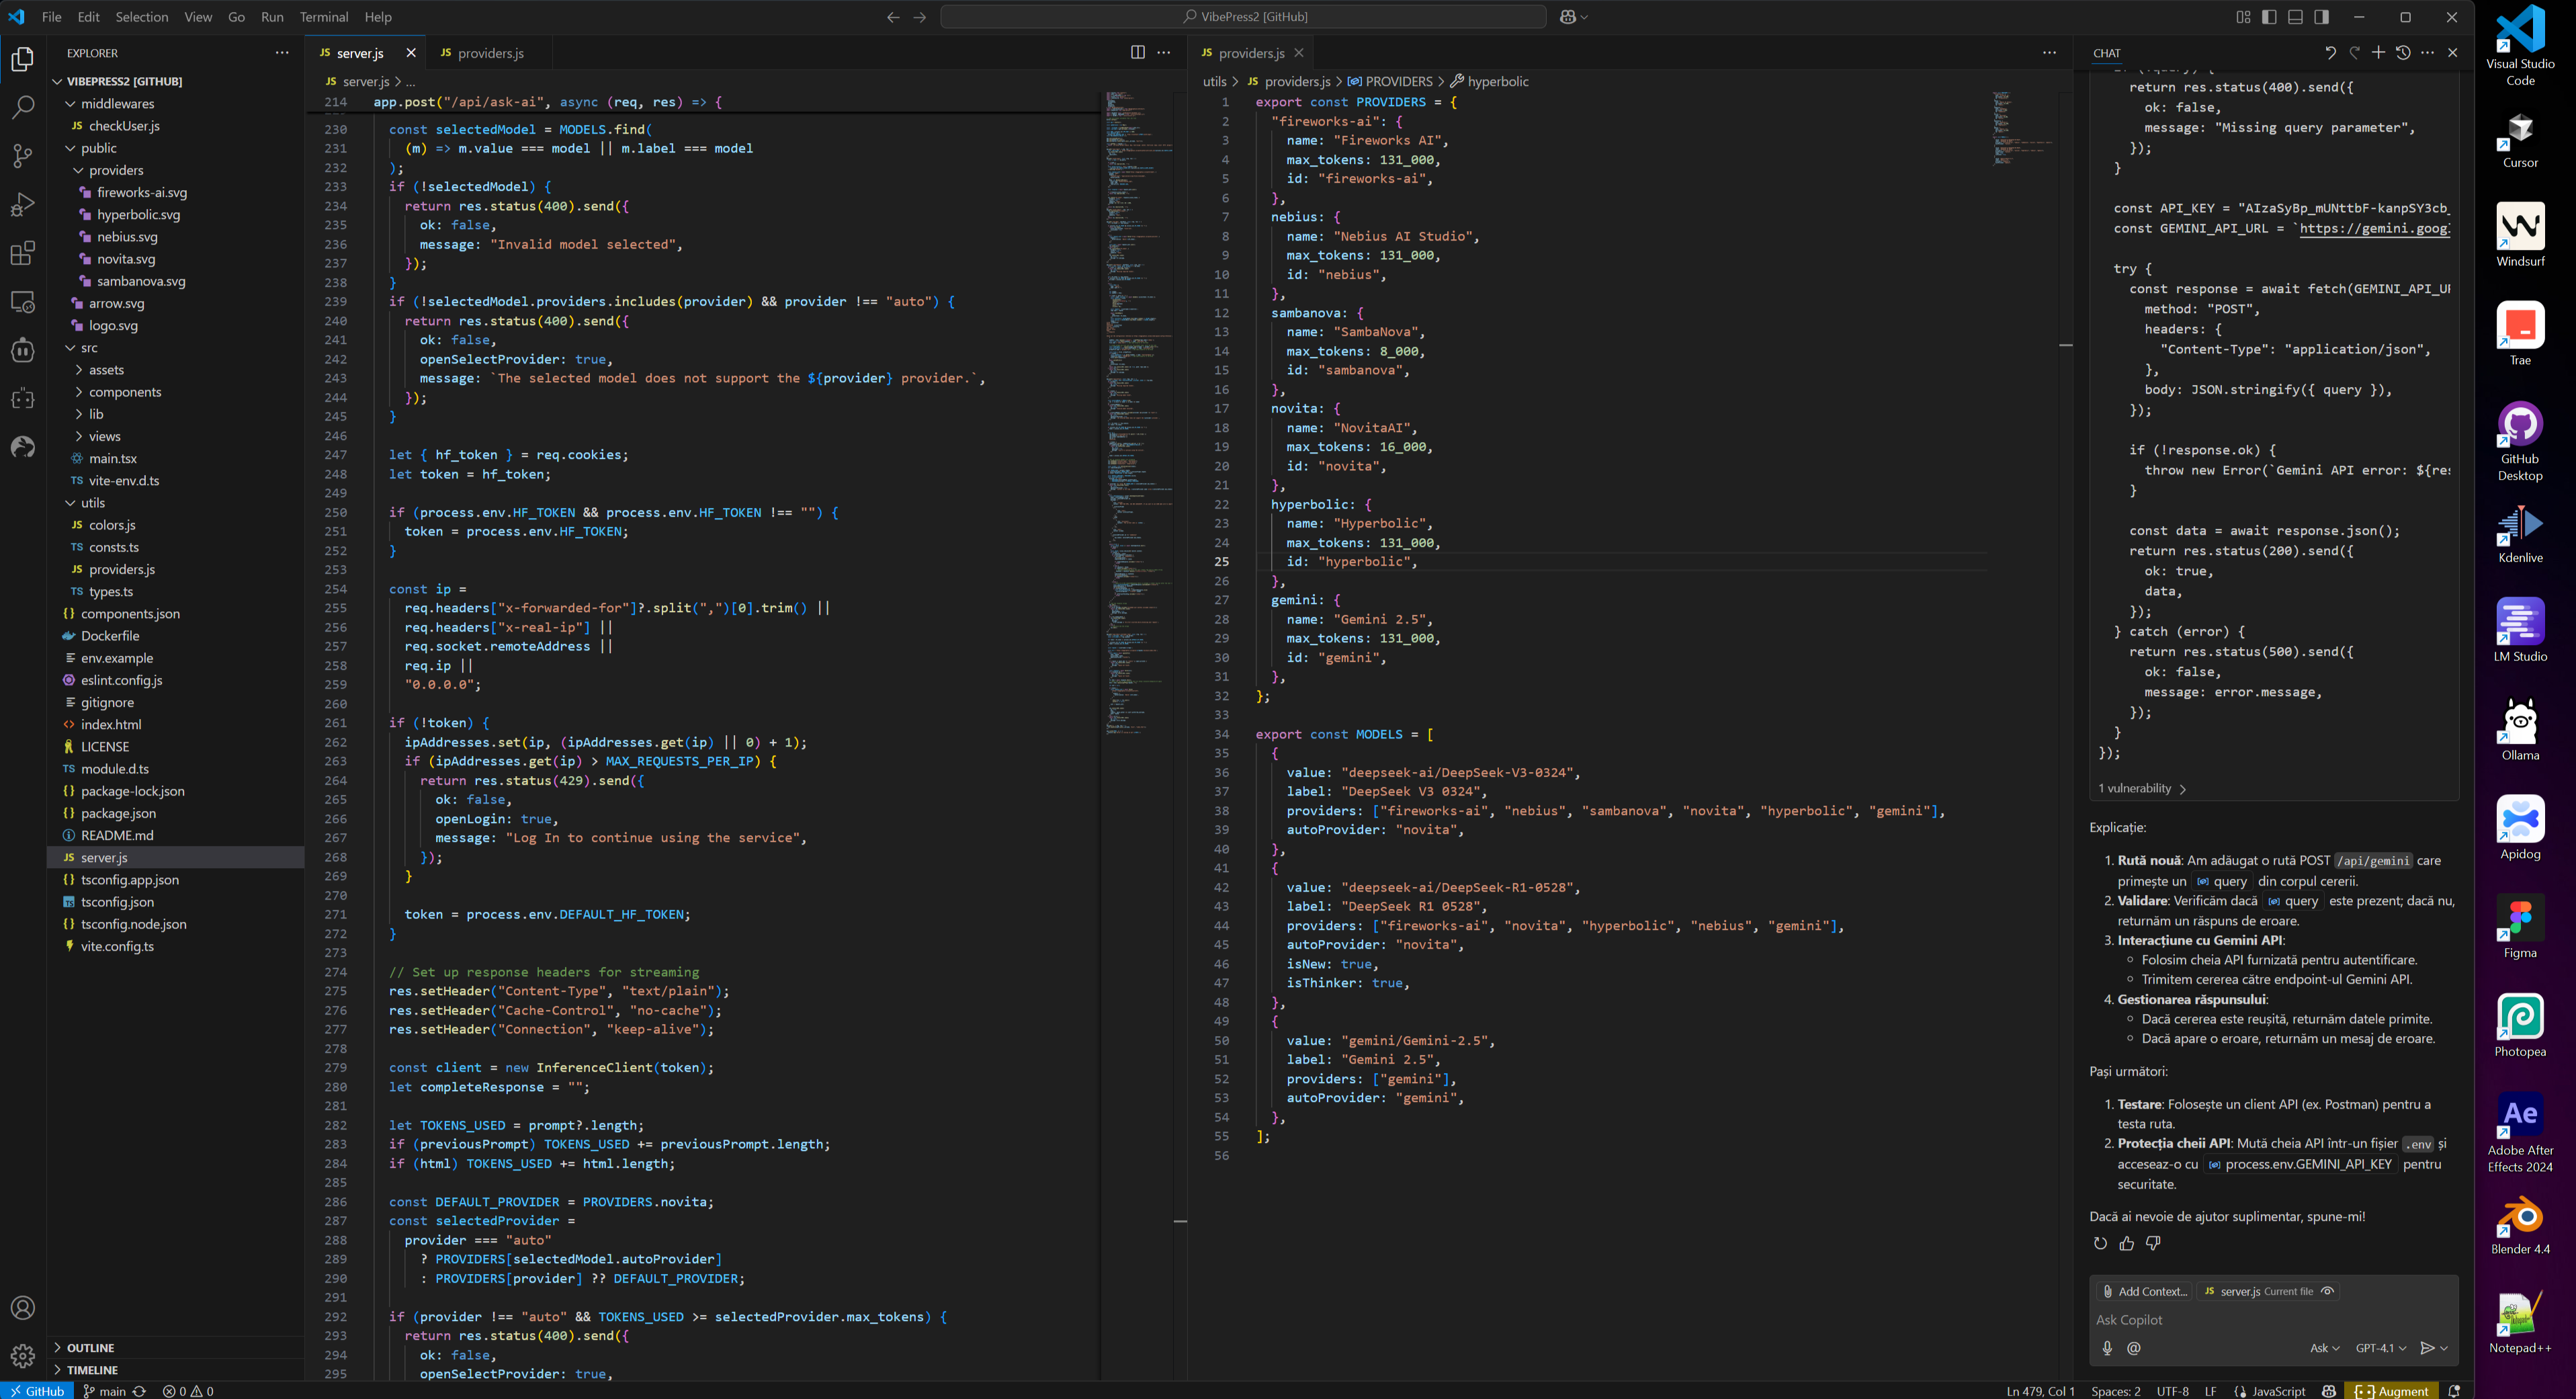Click GitHub remote indicator in status bar
Screen dimensions: 2576x1399
point(37,1391)
